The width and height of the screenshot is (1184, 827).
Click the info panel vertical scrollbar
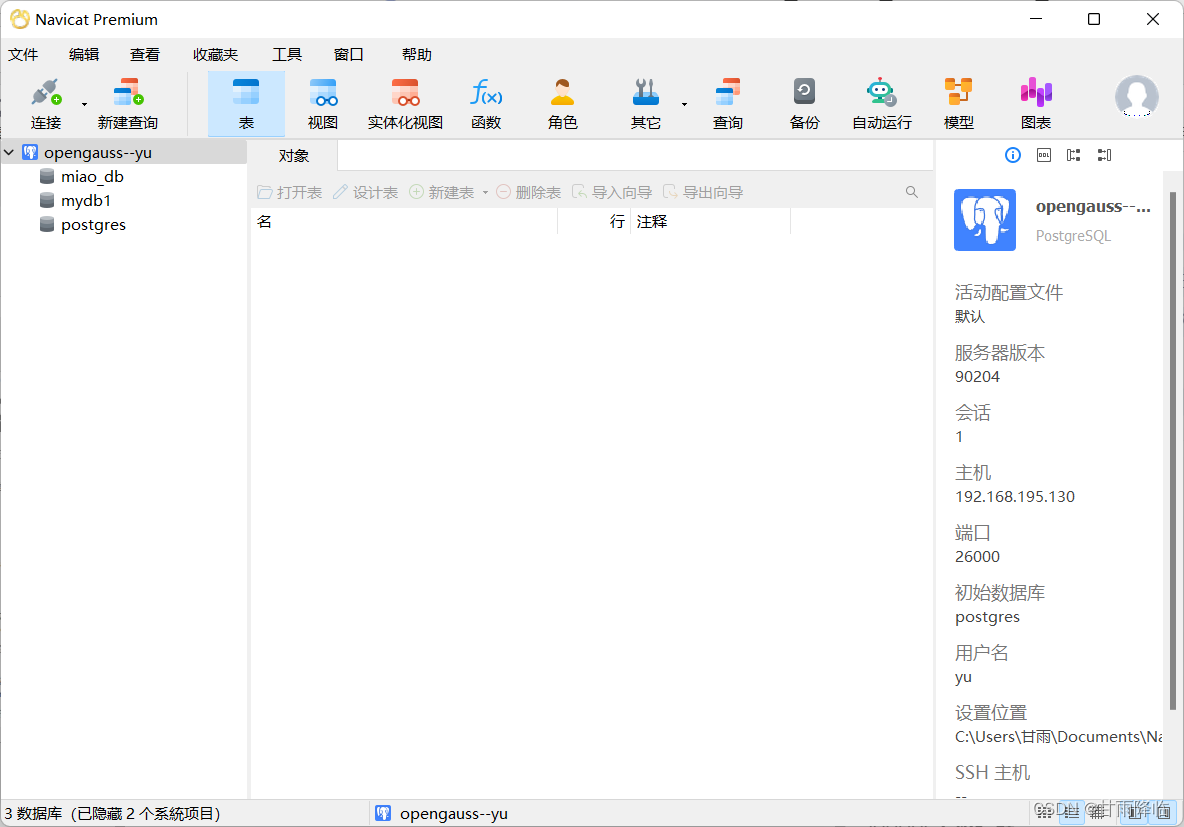point(1173,451)
